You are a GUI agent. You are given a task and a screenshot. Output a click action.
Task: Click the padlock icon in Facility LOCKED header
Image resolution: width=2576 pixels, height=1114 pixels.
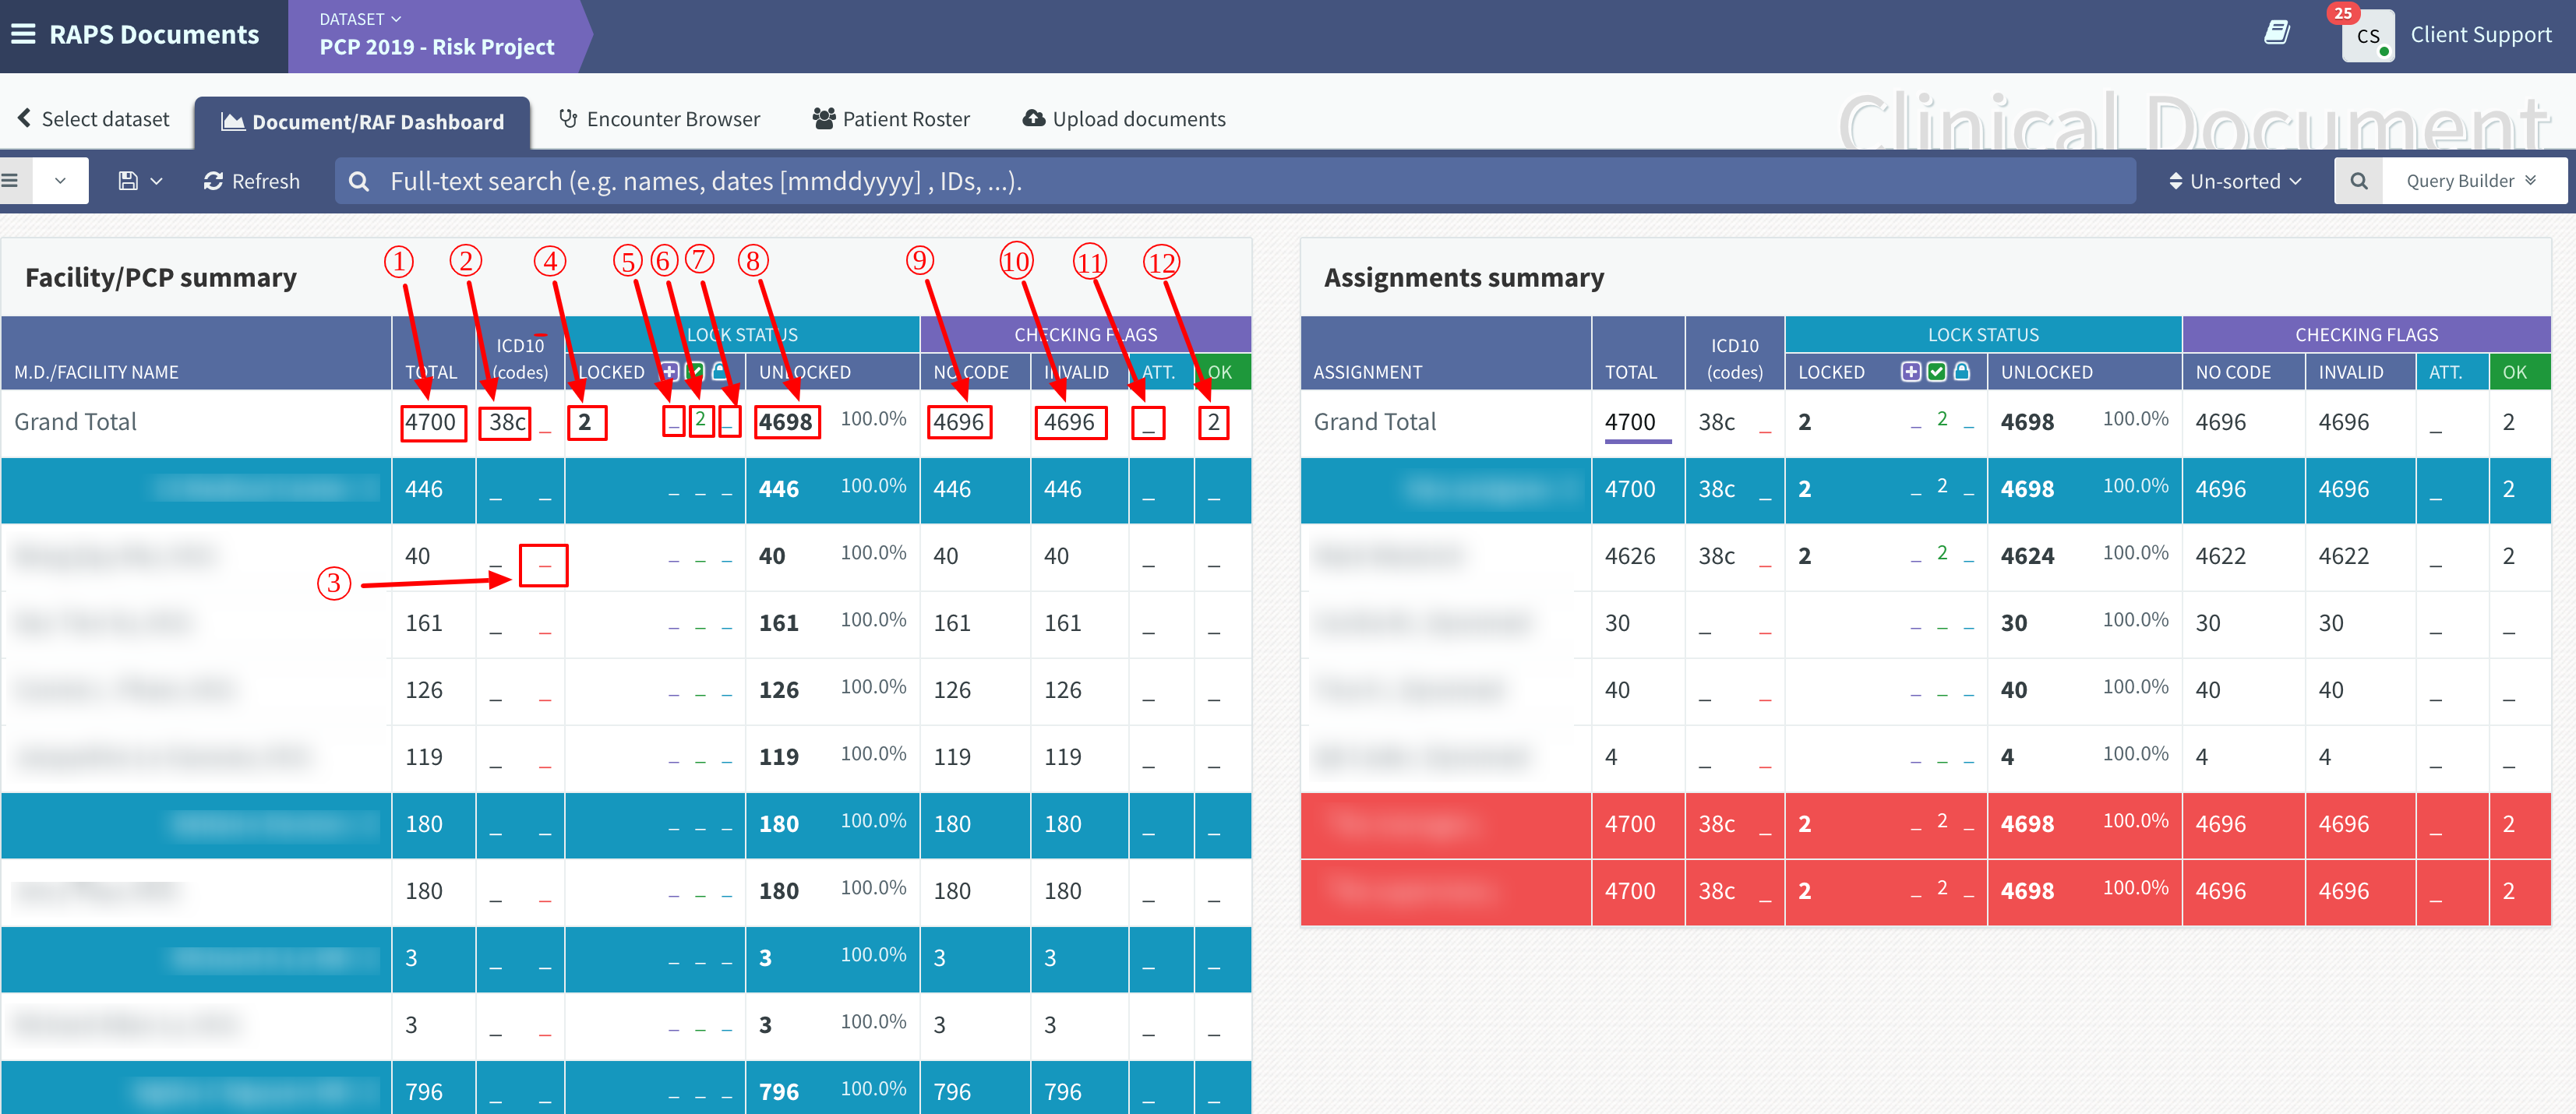click(x=719, y=372)
